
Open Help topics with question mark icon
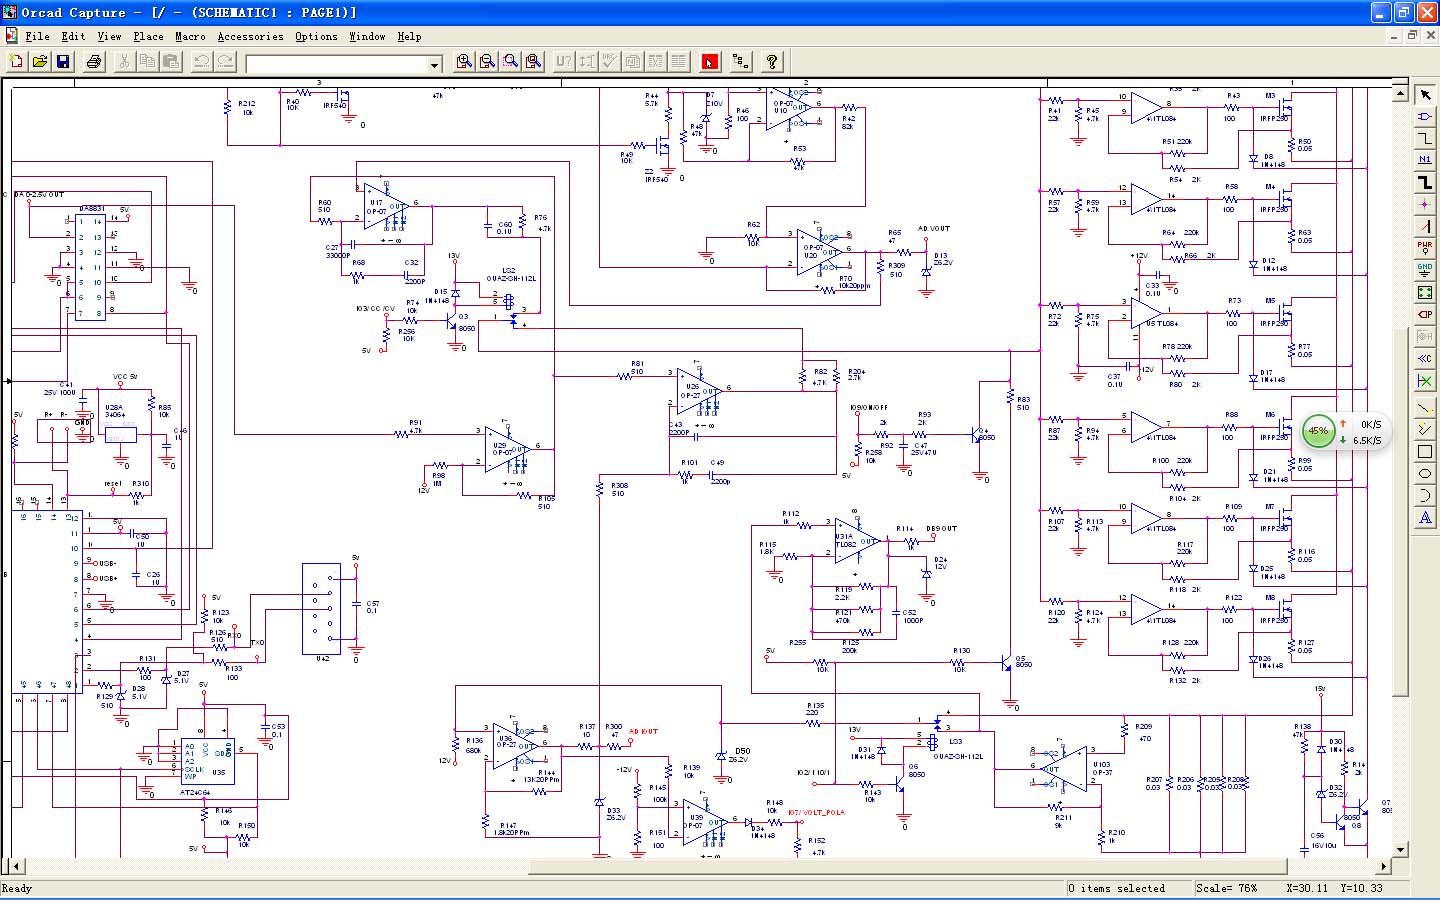pos(772,62)
